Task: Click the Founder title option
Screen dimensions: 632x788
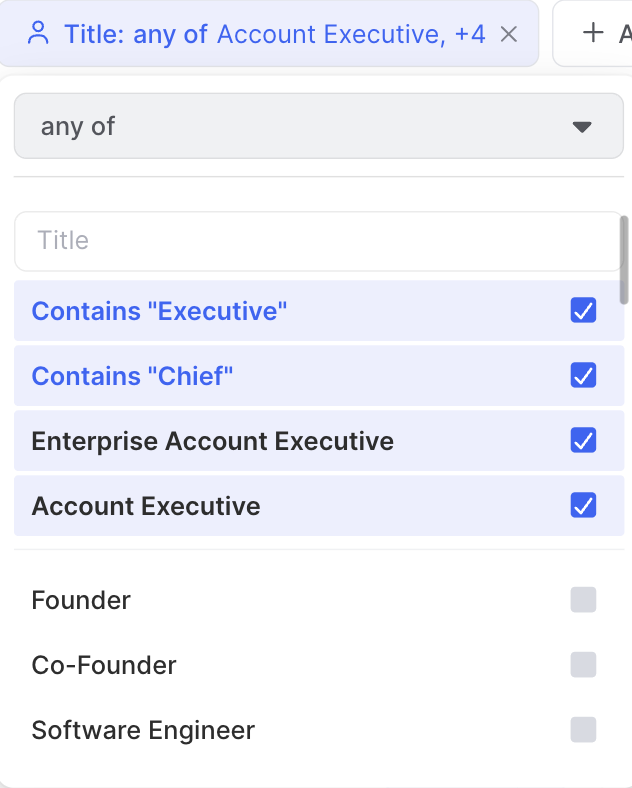Action: [x=81, y=600]
